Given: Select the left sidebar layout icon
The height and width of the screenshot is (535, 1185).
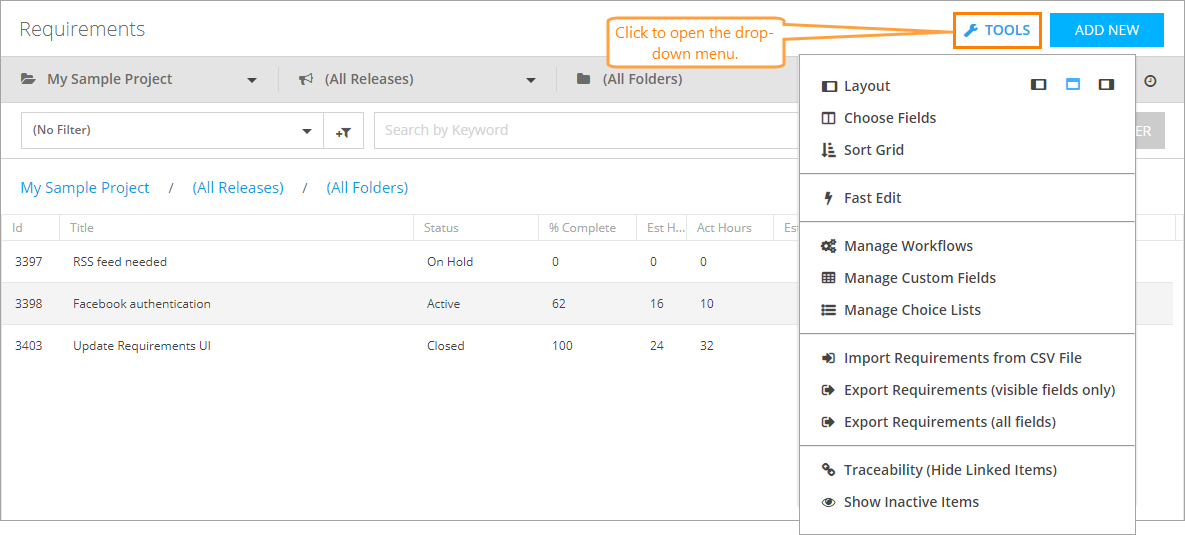Looking at the screenshot, I should [1039, 85].
